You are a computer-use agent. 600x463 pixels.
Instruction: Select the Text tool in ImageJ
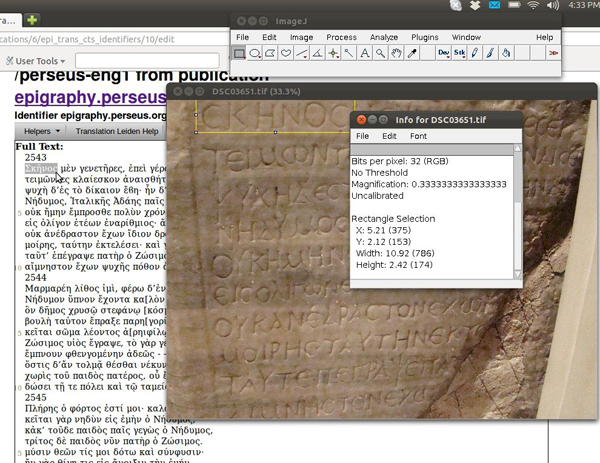click(x=365, y=53)
